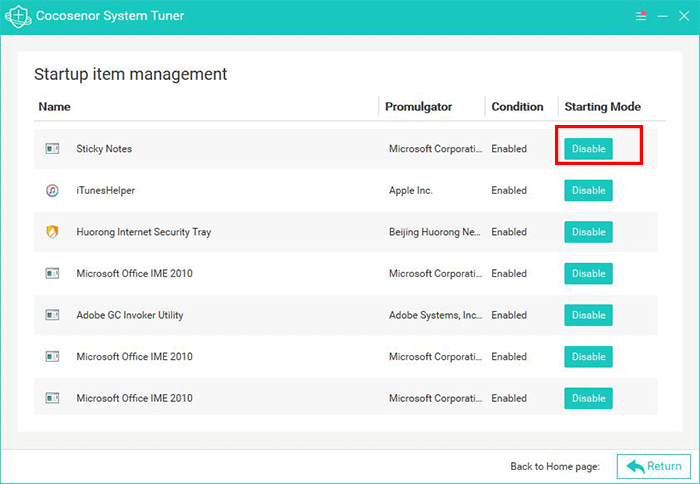Viewport: 700px width, 484px height.
Task: Click Microsoft Corporati... in the Sticky Notes row
Action: click(x=435, y=149)
